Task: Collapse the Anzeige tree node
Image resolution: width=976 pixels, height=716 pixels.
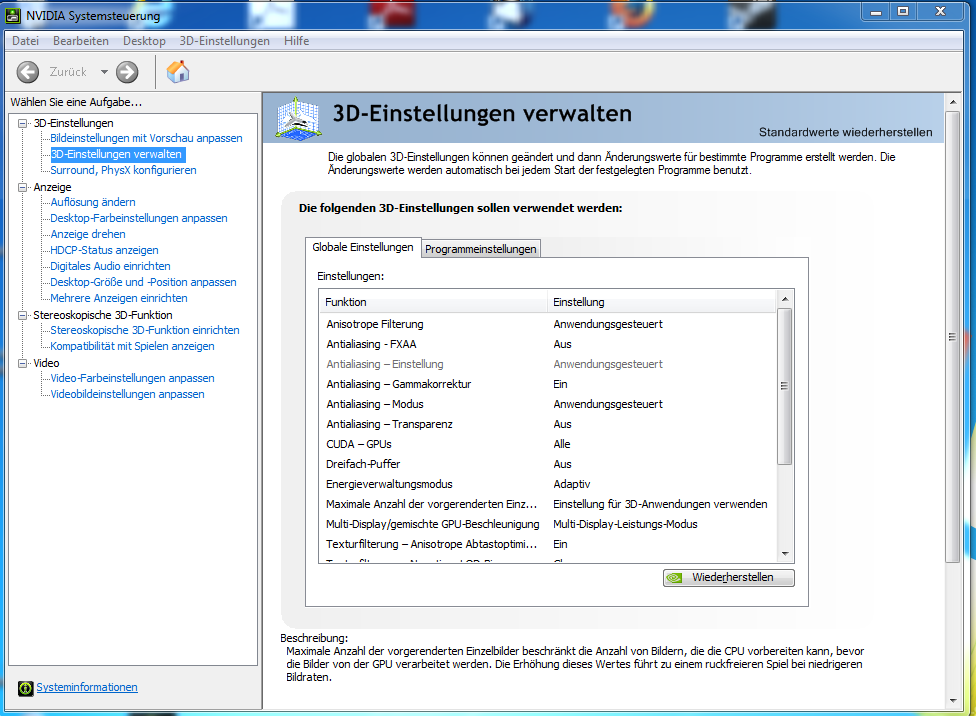Action: (22, 187)
